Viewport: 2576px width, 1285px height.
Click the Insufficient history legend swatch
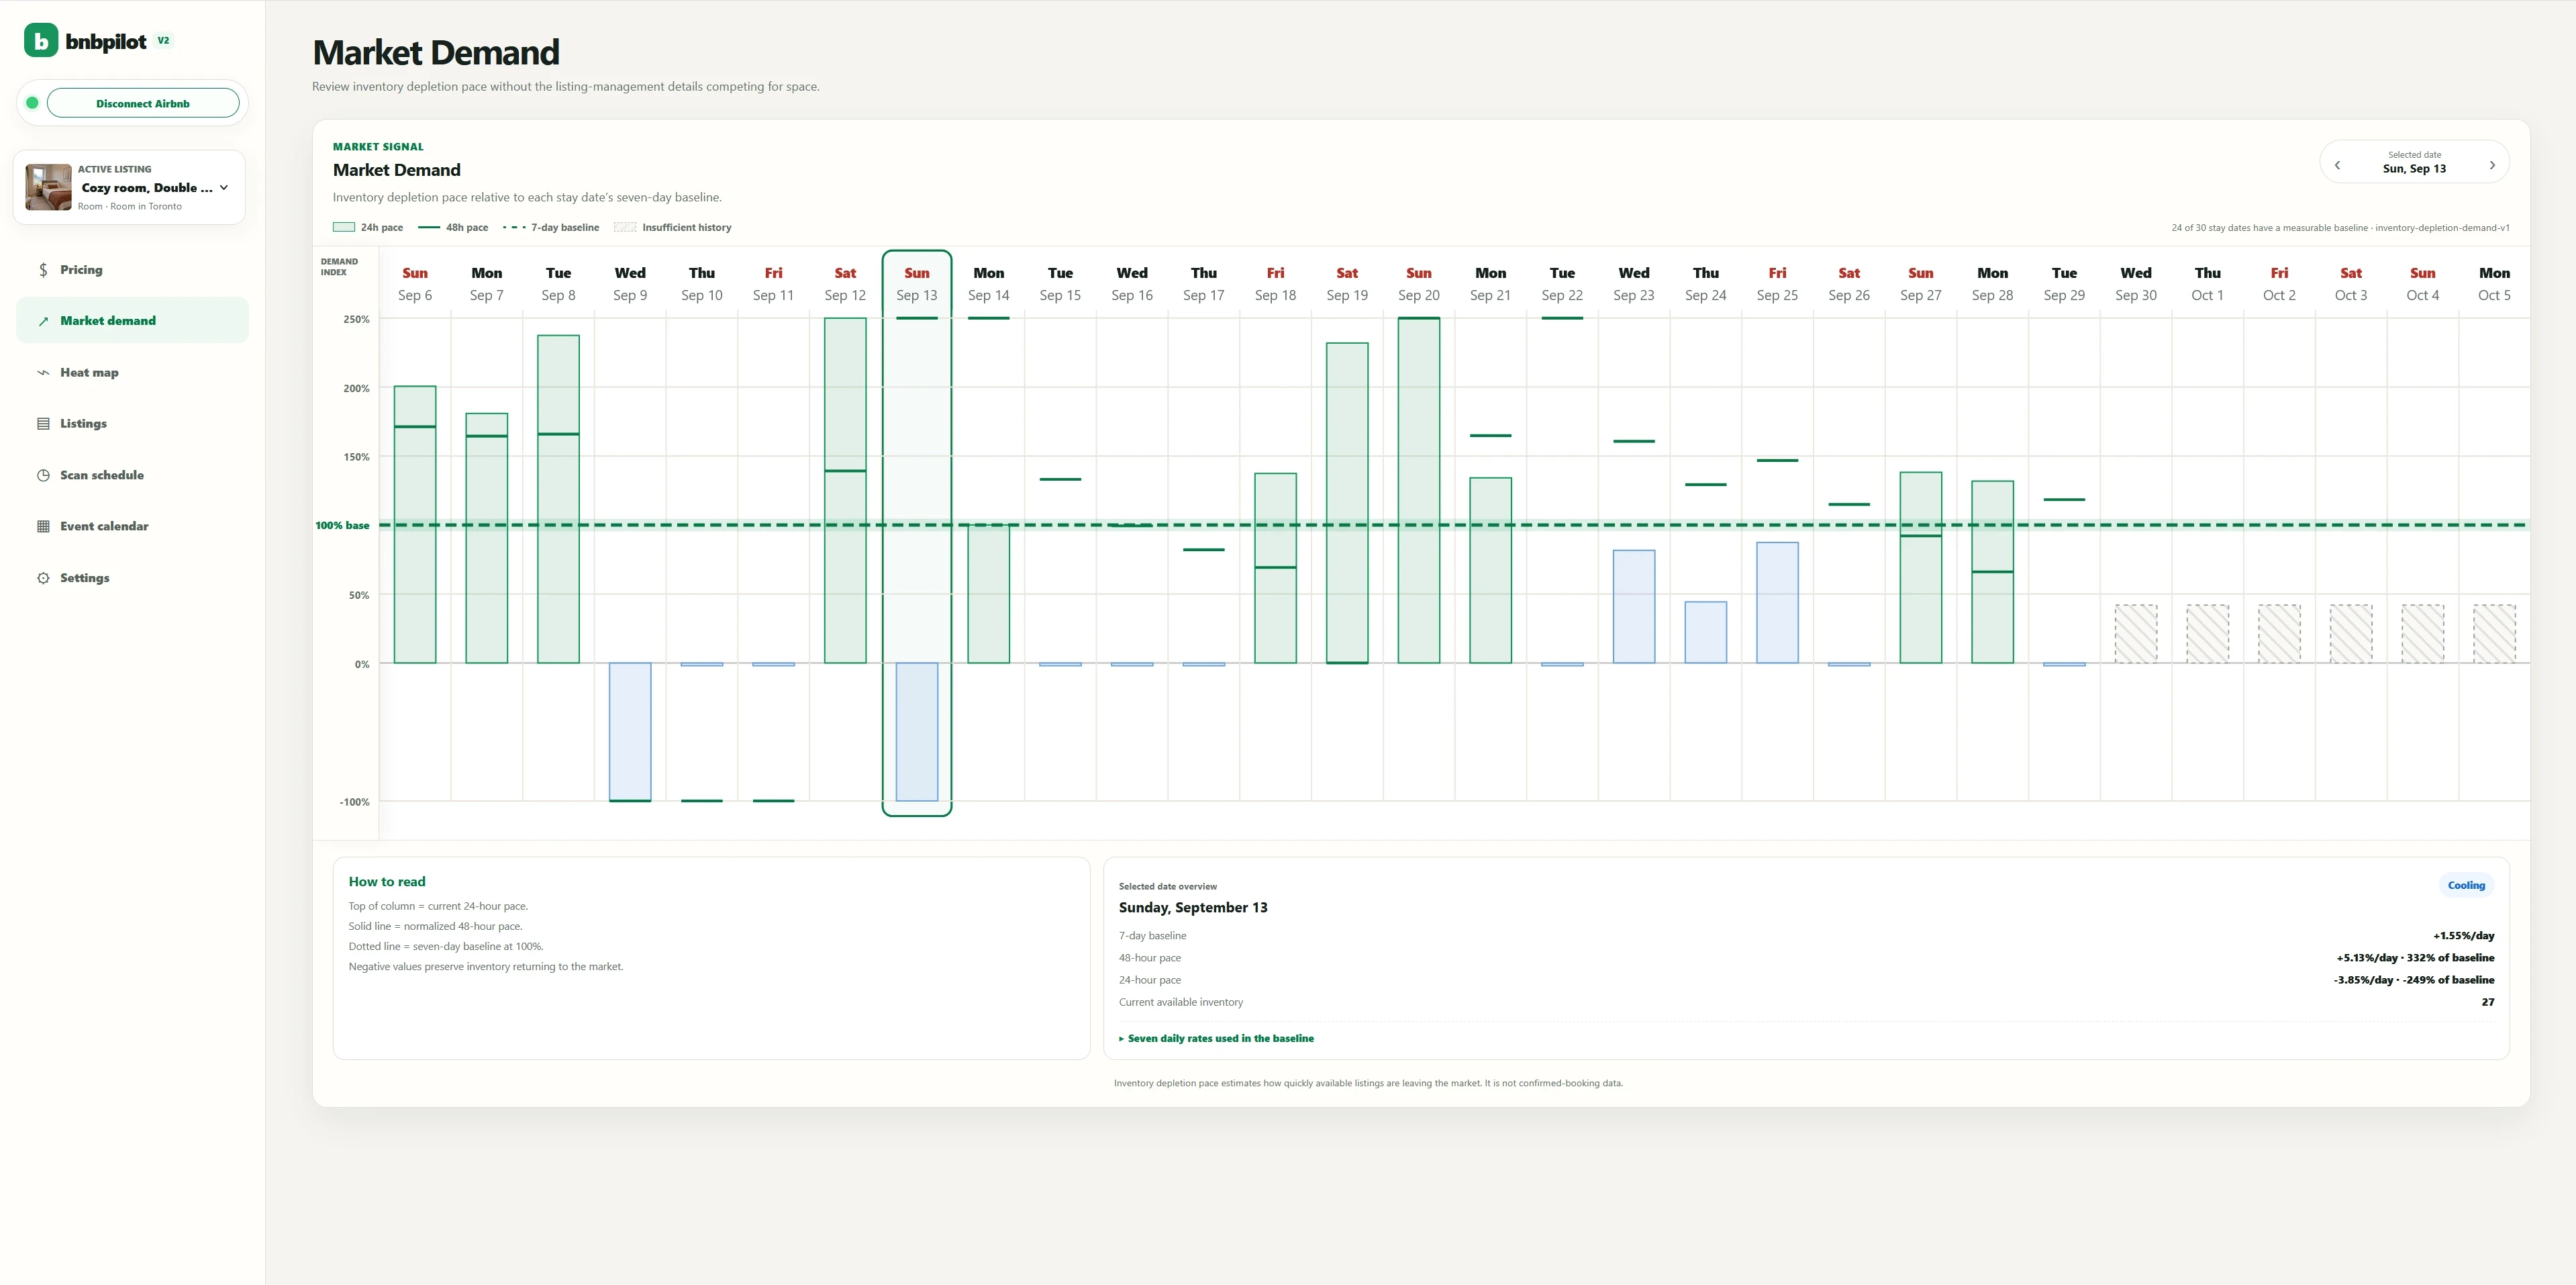tap(625, 227)
